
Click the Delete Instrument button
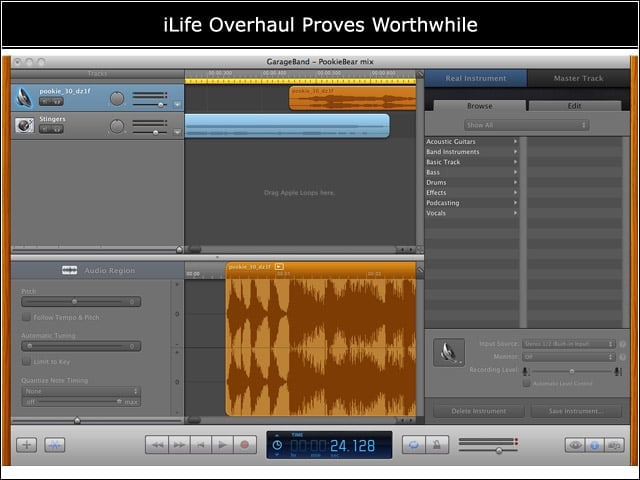point(479,411)
